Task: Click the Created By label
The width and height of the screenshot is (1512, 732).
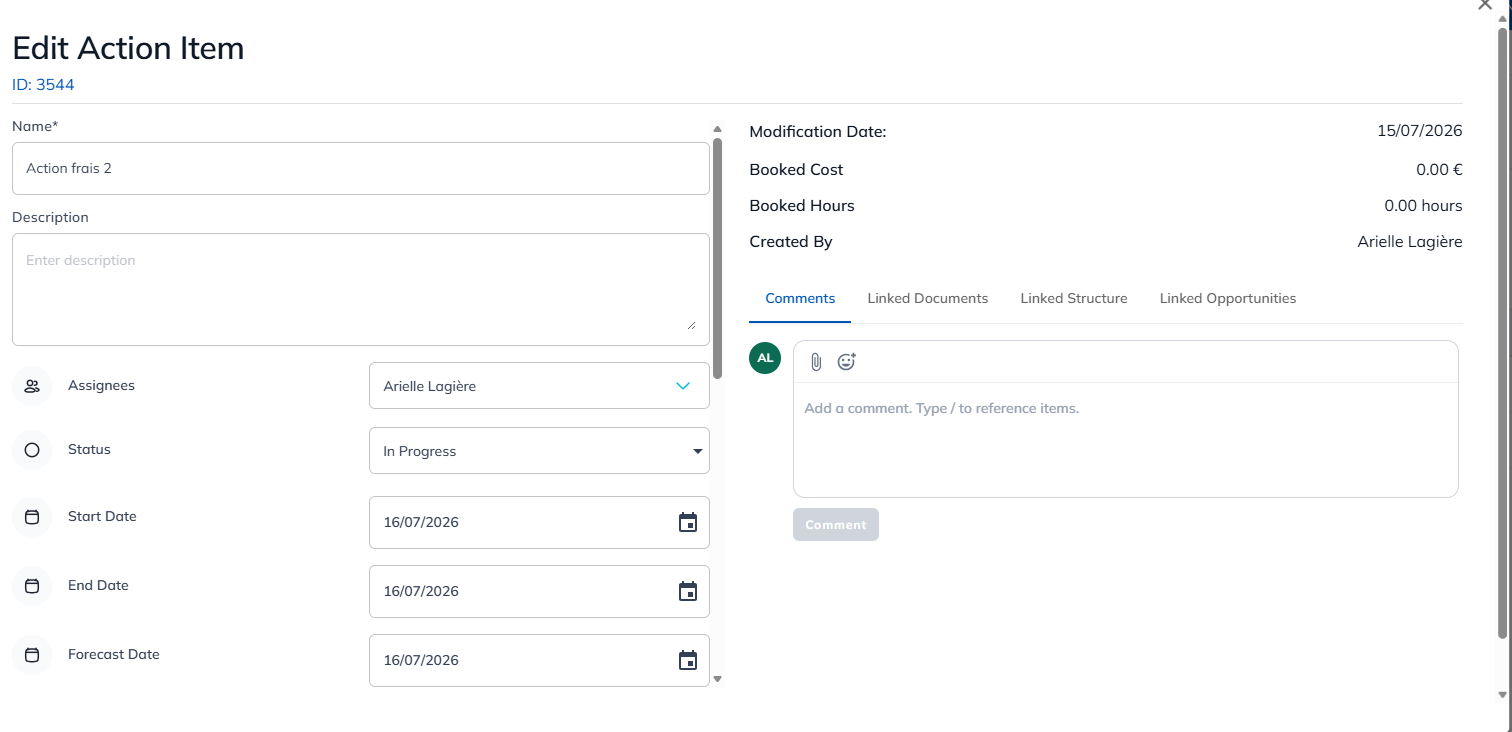Action: (x=791, y=242)
